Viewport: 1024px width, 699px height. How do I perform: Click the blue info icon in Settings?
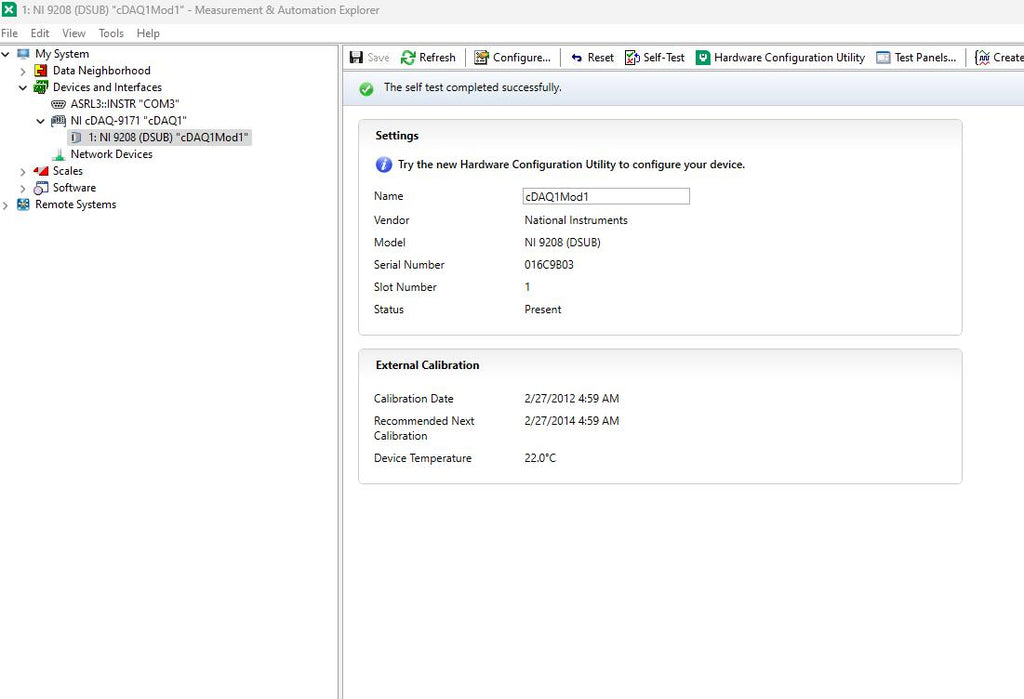383,165
